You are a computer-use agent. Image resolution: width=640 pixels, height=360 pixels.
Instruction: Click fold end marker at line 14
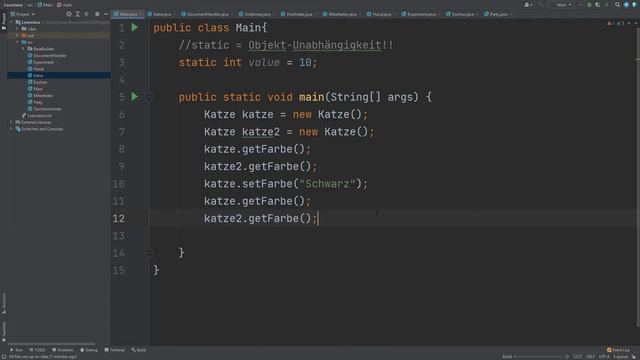pos(149,253)
